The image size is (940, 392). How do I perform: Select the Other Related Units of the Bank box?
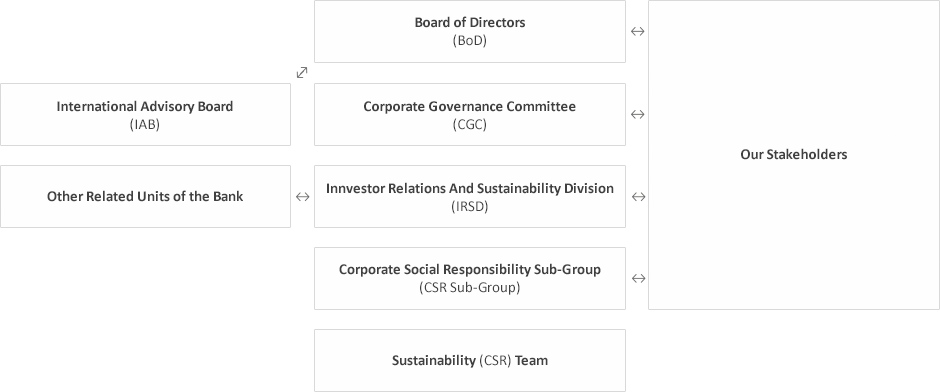coord(145,197)
